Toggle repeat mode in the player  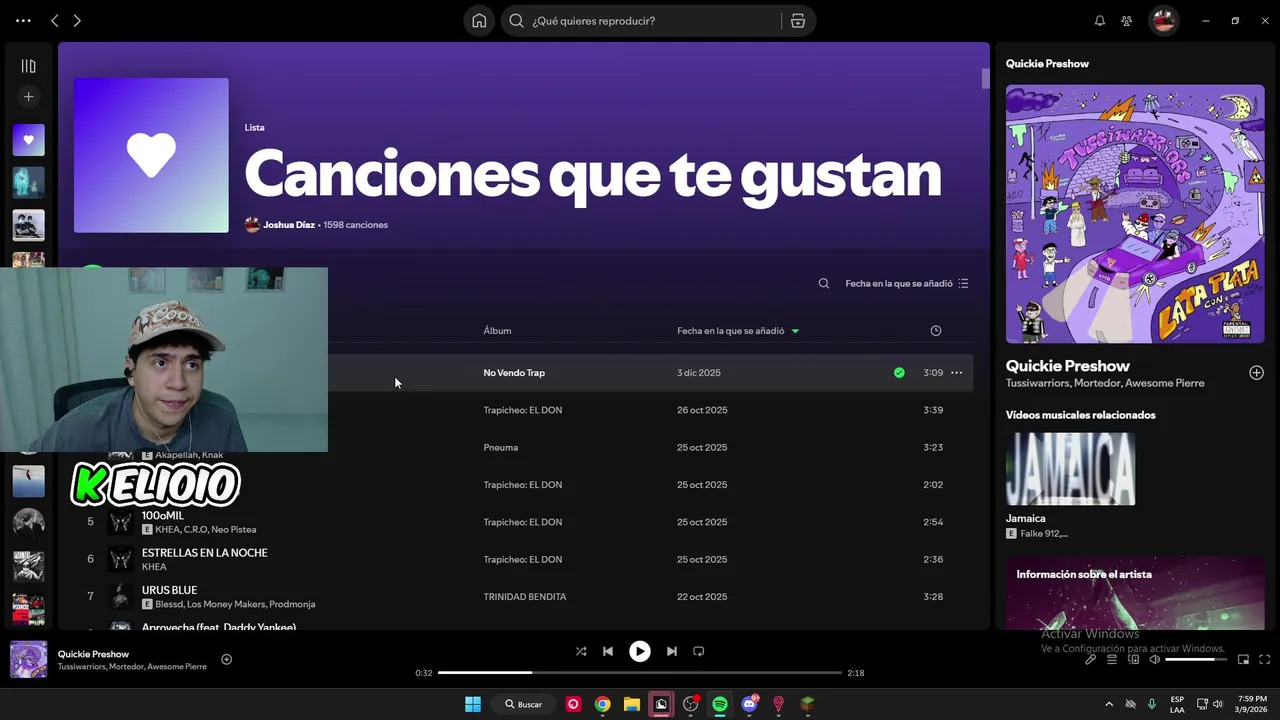tap(699, 651)
